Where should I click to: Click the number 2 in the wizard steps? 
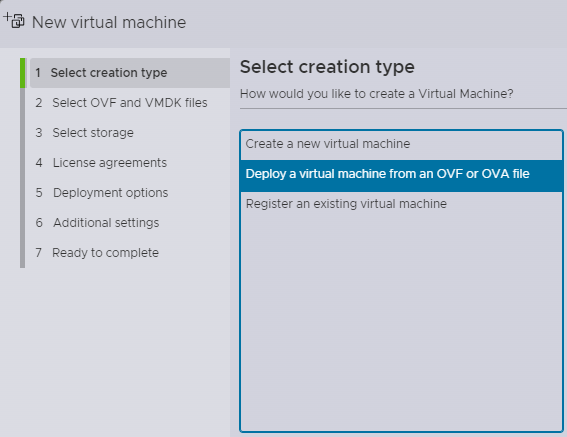click(39, 103)
